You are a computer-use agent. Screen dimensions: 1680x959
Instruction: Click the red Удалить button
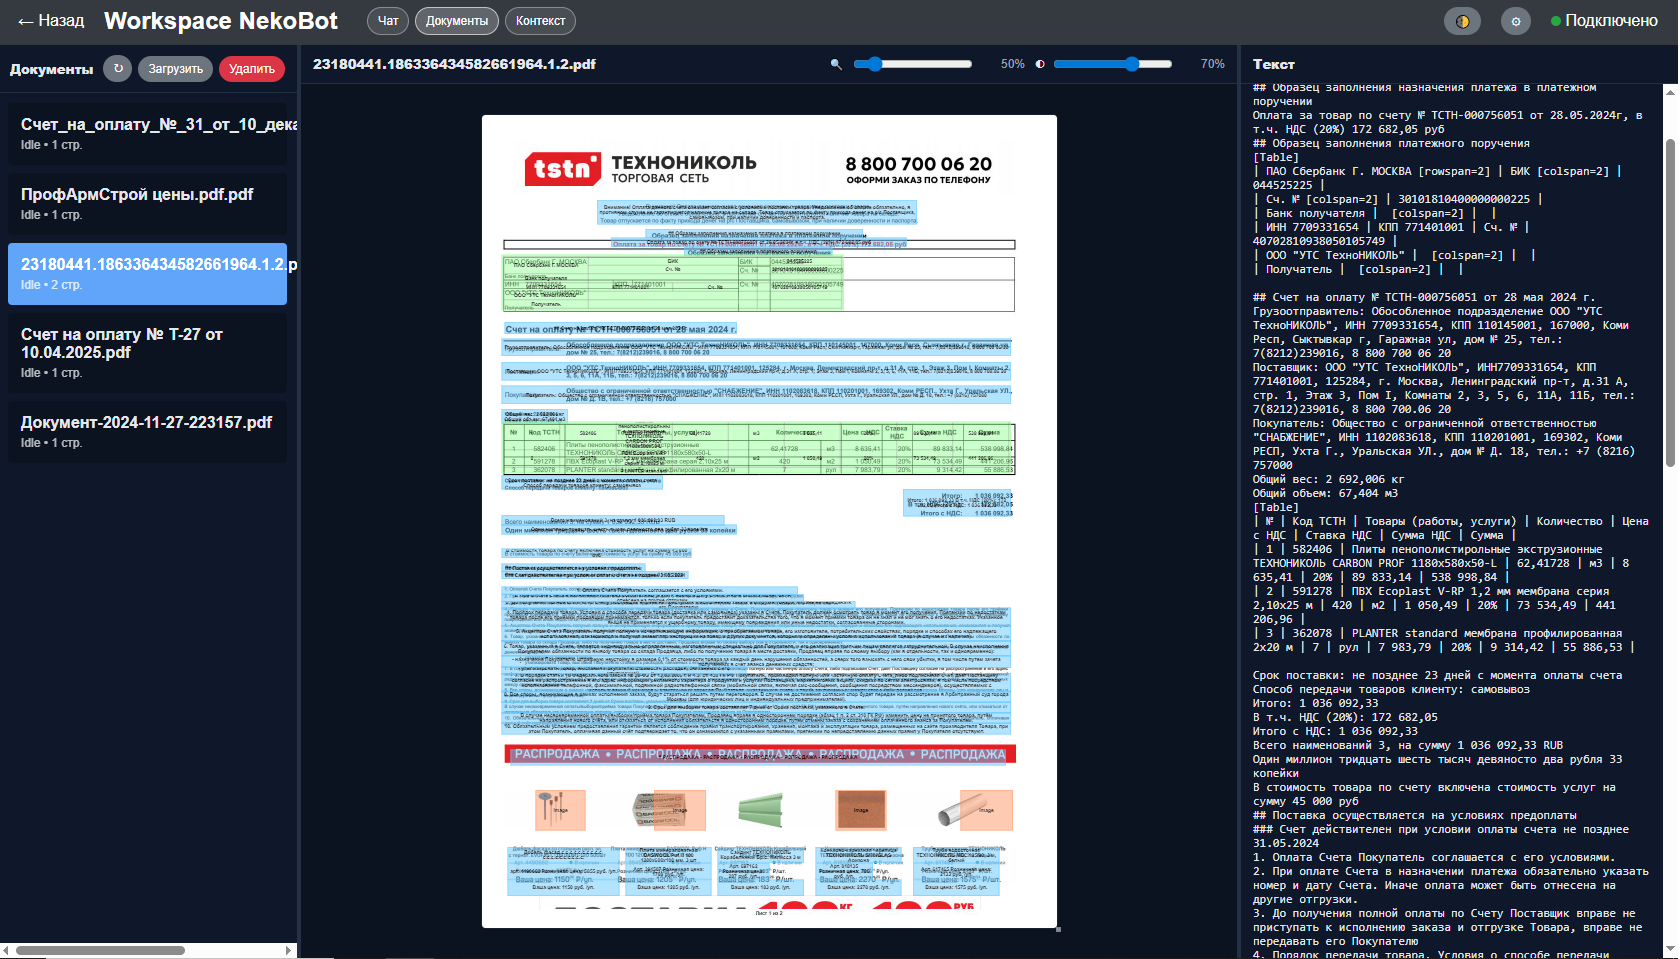coord(252,69)
